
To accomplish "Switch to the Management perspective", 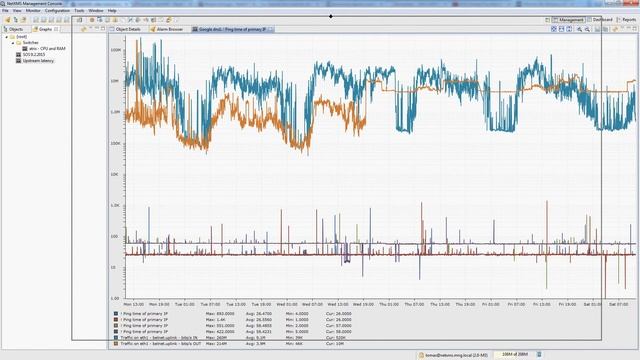I will [x=569, y=20].
